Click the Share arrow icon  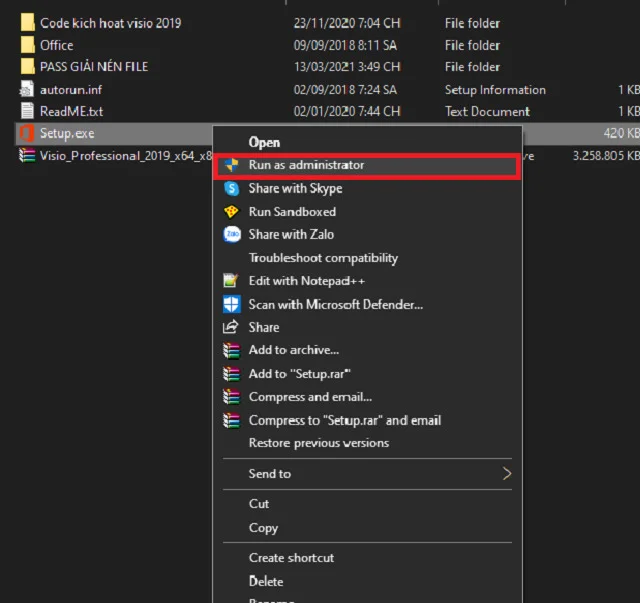pos(230,327)
